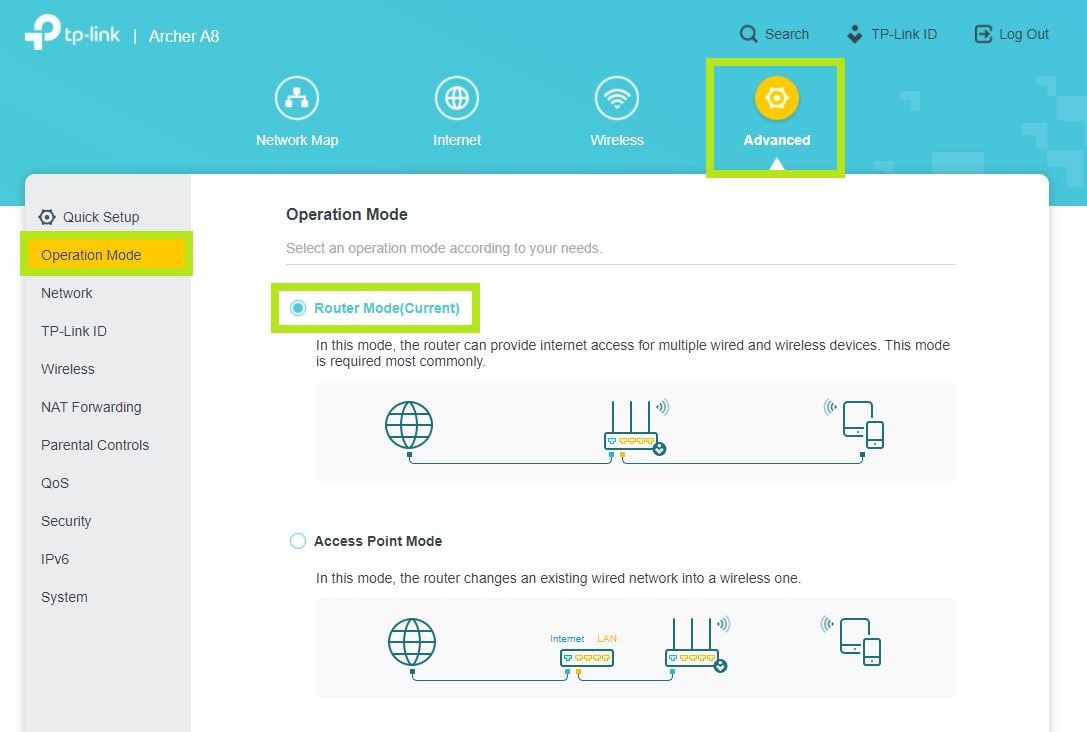Select the Advanced gear icon
The height and width of the screenshot is (732, 1087).
(777, 98)
